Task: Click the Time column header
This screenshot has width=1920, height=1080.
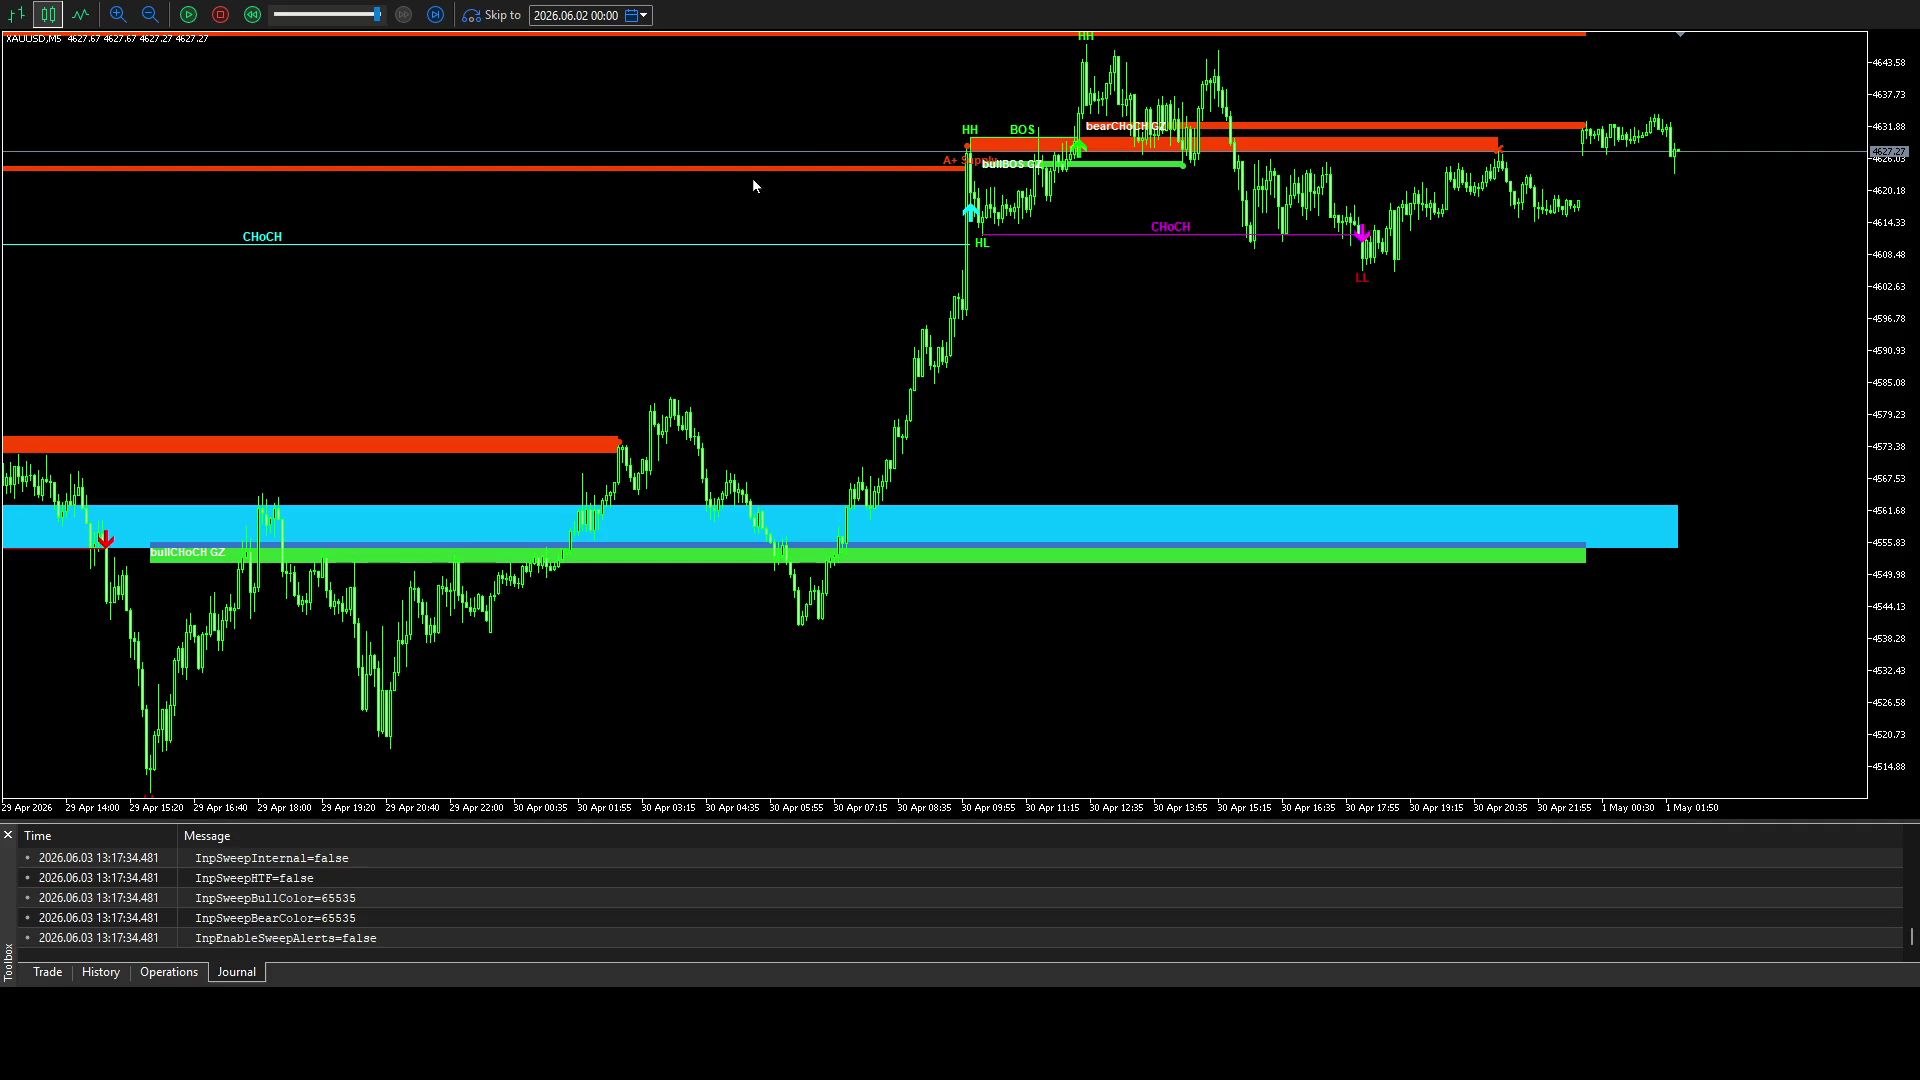Action: pyautogui.click(x=98, y=836)
